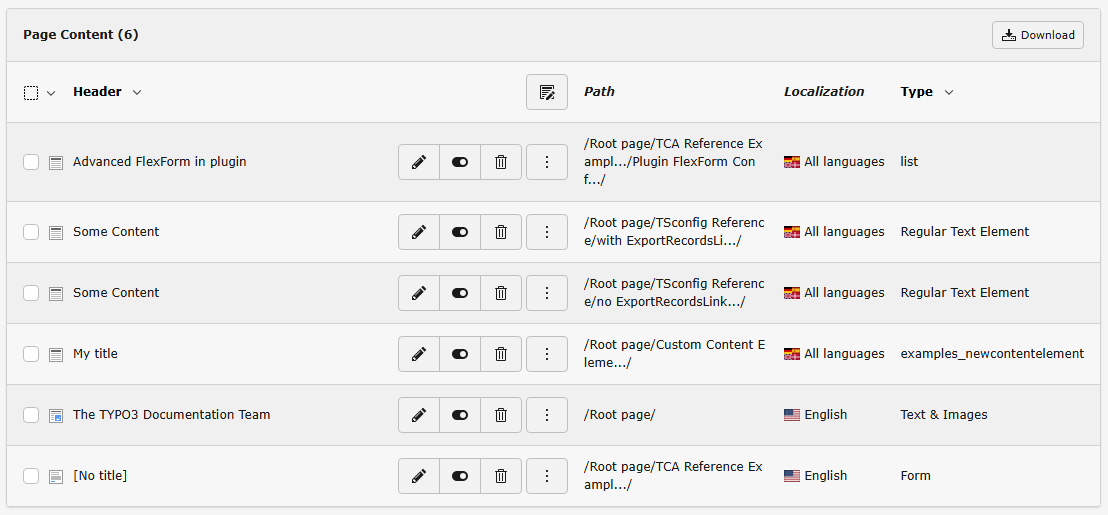
Task: Click icon of Some Content 'with ExportRecordsLi'
Action: [56, 232]
